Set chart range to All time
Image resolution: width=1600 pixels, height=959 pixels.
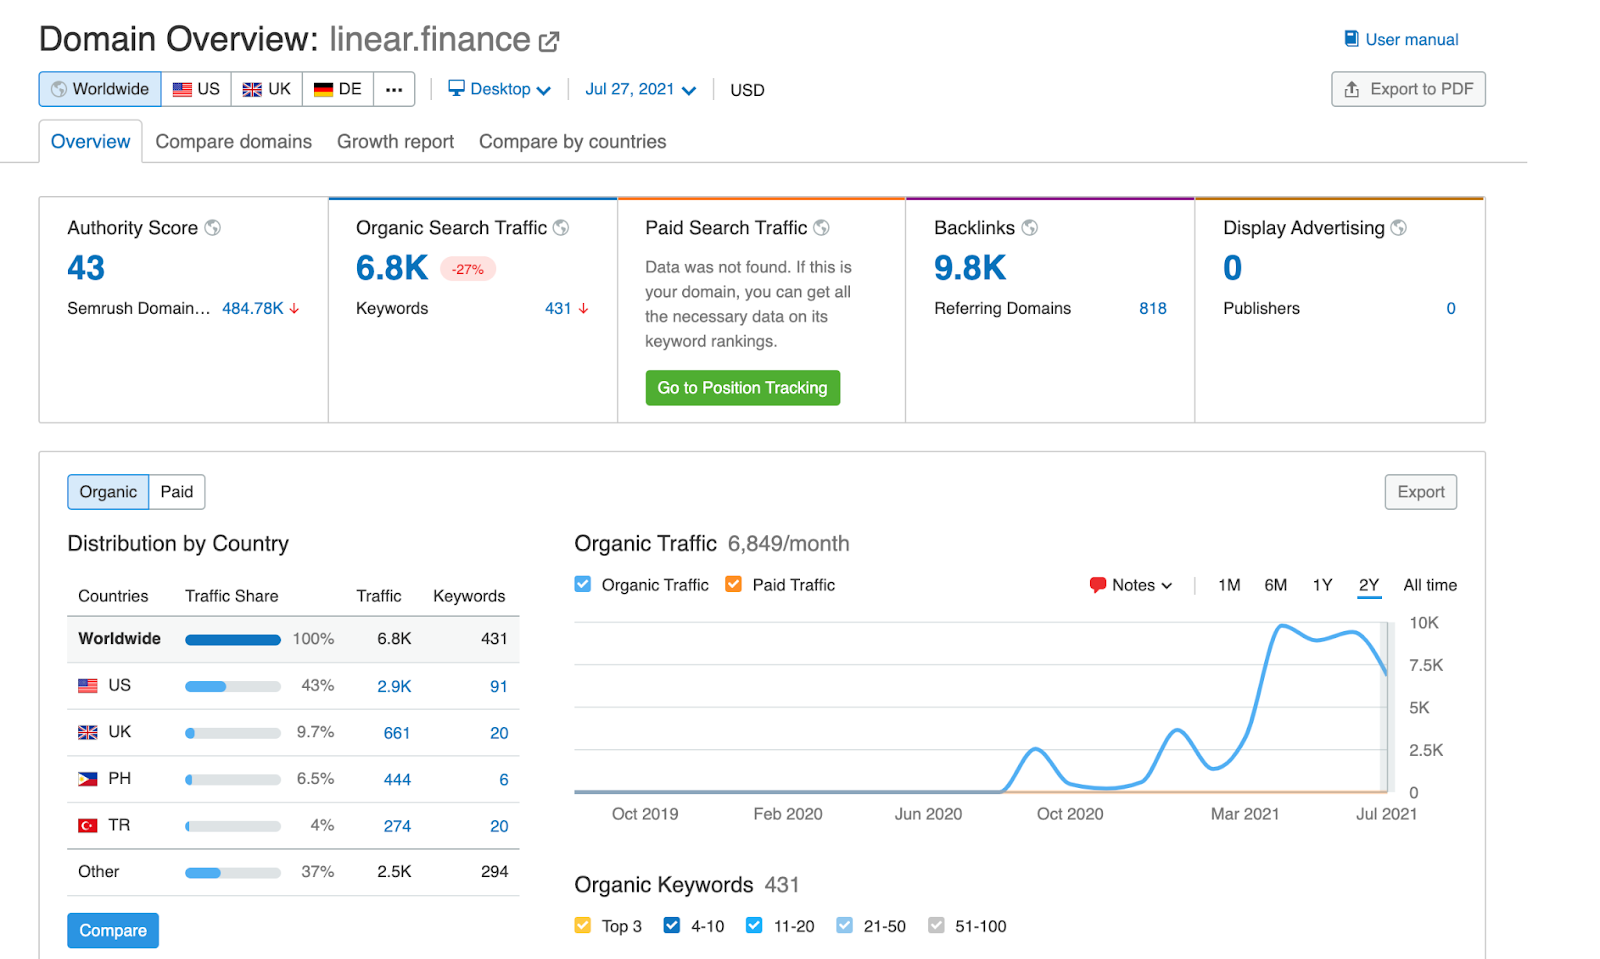(1430, 585)
